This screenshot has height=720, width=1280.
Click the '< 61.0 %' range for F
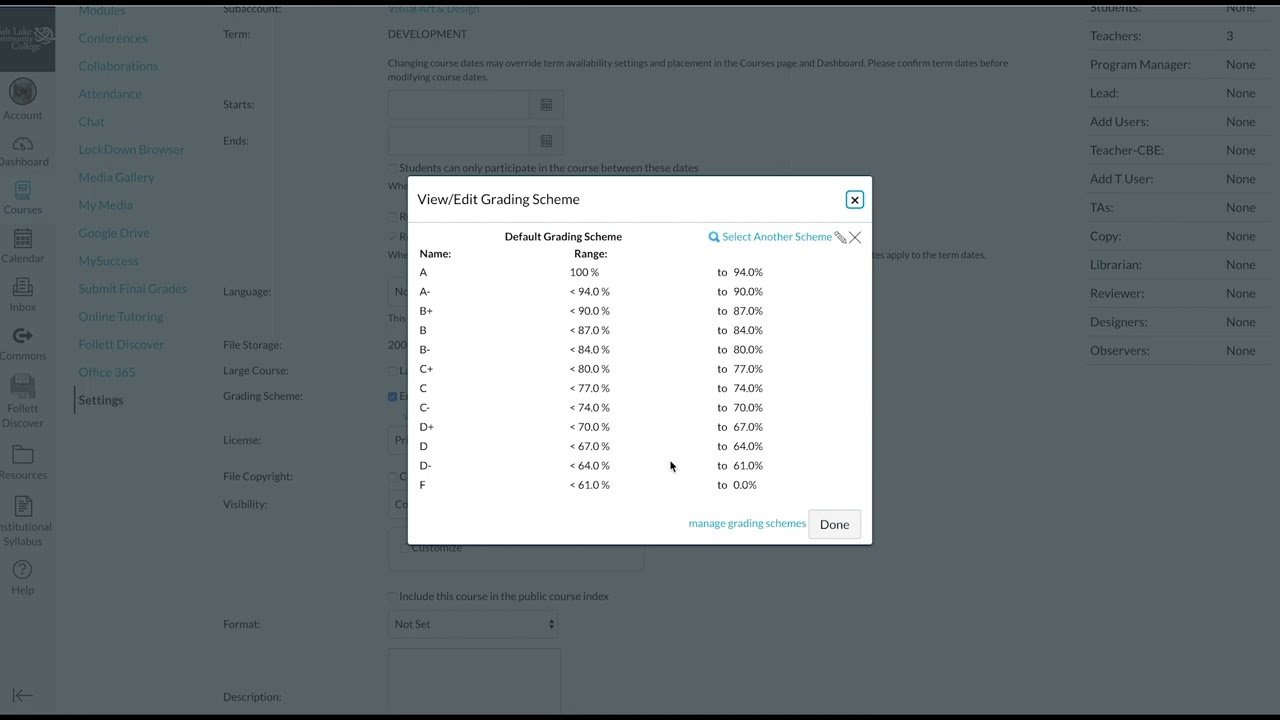pyautogui.click(x=589, y=485)
